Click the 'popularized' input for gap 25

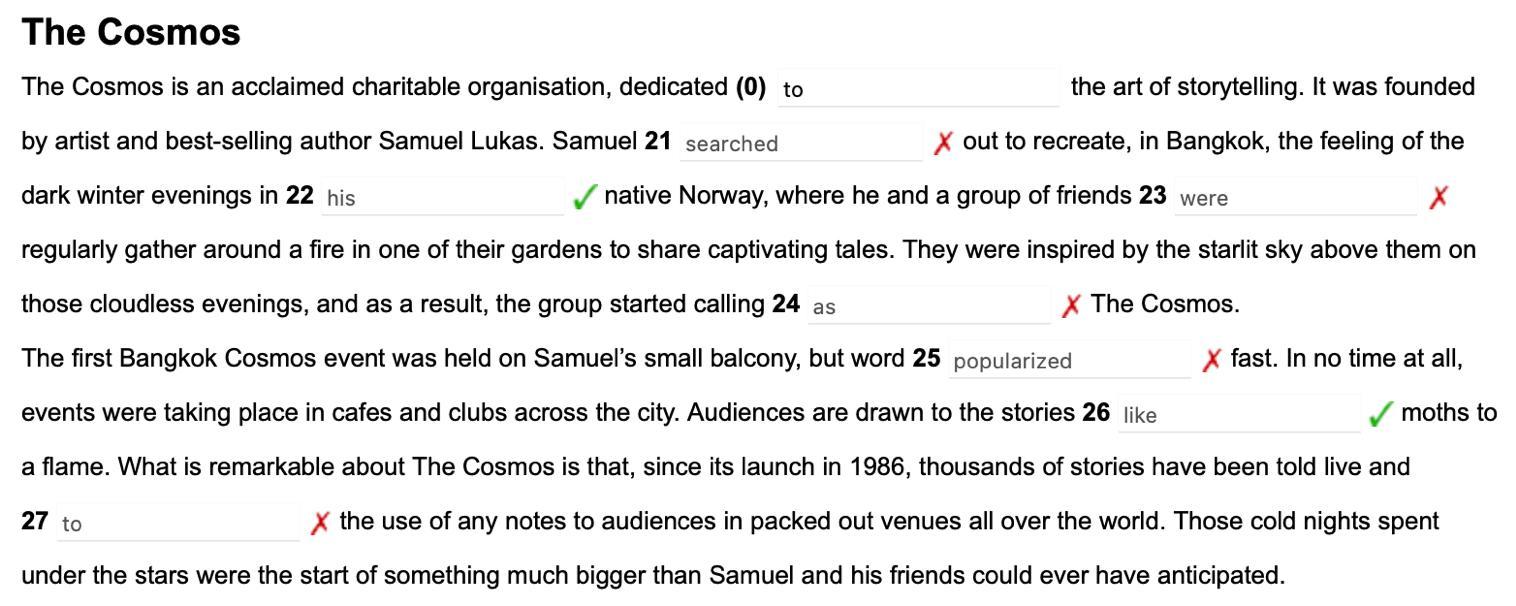1068,360
